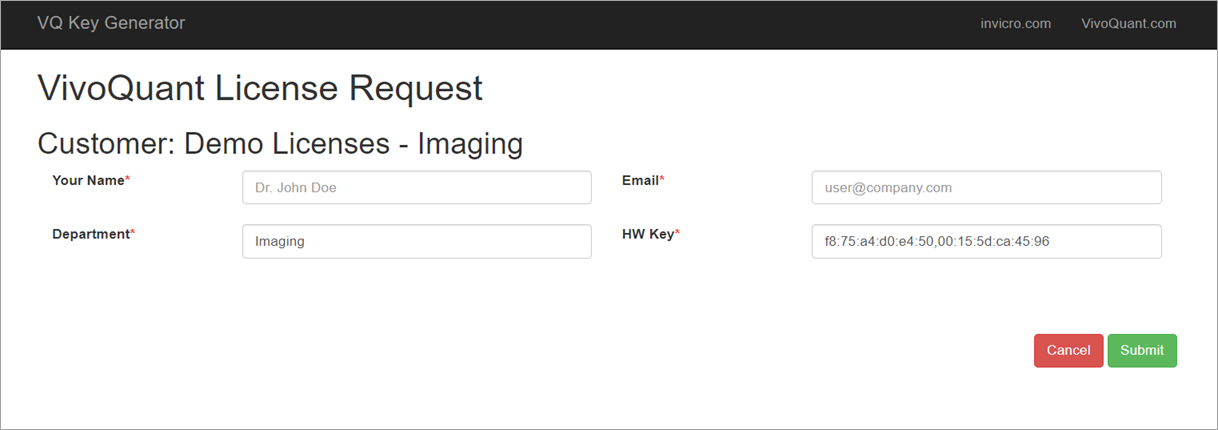
Task: Click the red asterisk beside Your Name
Action: [128, 180]
